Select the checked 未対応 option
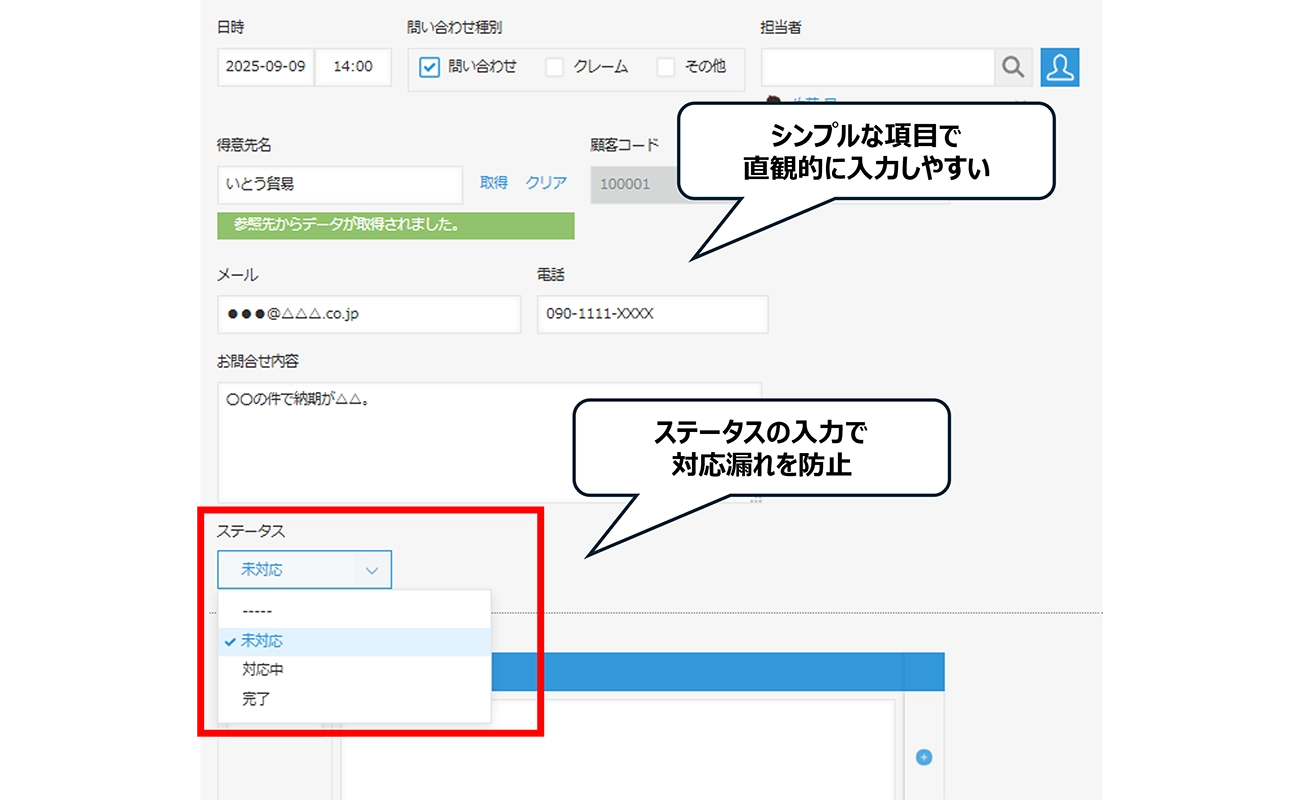The height and width of the screenshot is (800, 1300). (x=261, y=640)
